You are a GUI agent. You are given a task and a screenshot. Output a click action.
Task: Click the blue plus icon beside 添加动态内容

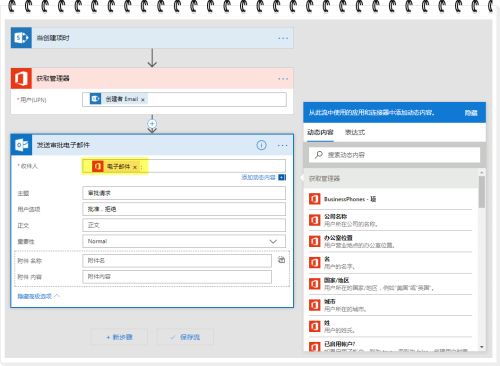[x=282, y=177]
